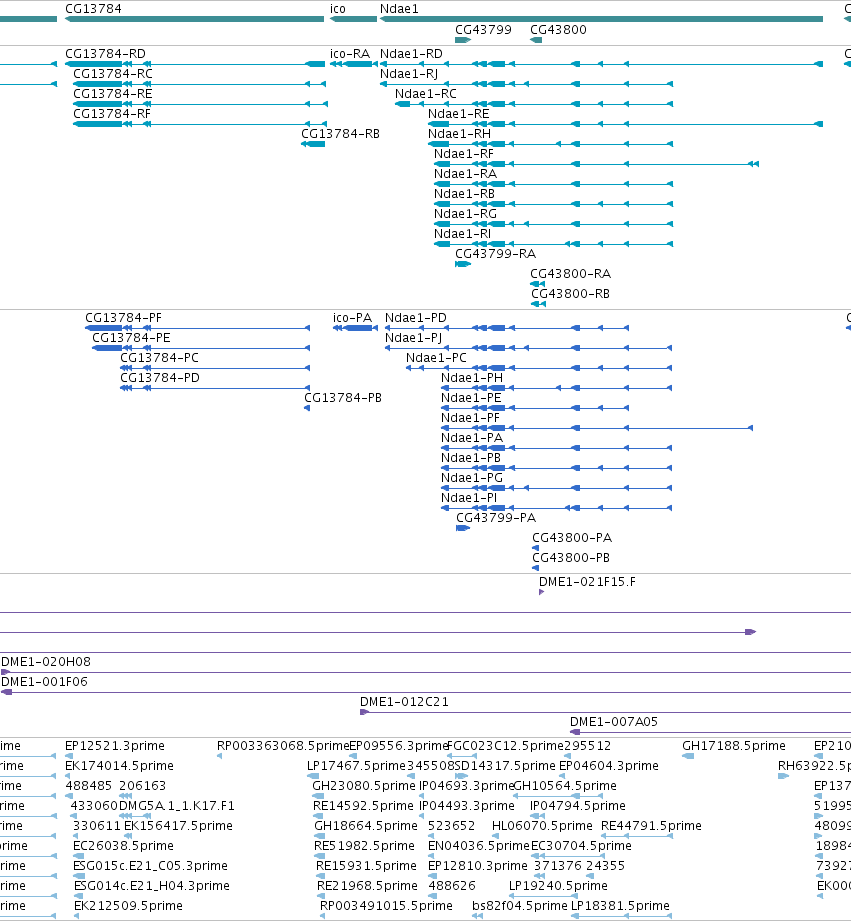Click the CG13784-PD protein label
851x921 pixels.
160,378
